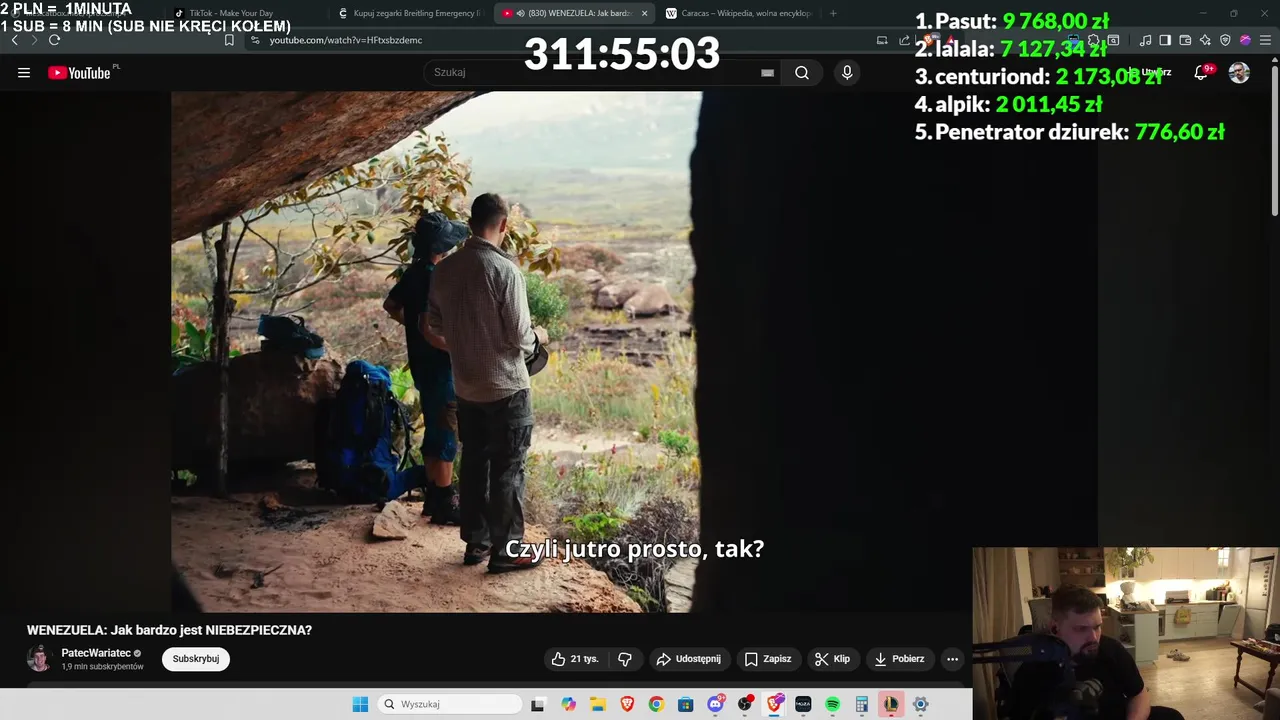Open PatecWariatec channel name link

96,653
